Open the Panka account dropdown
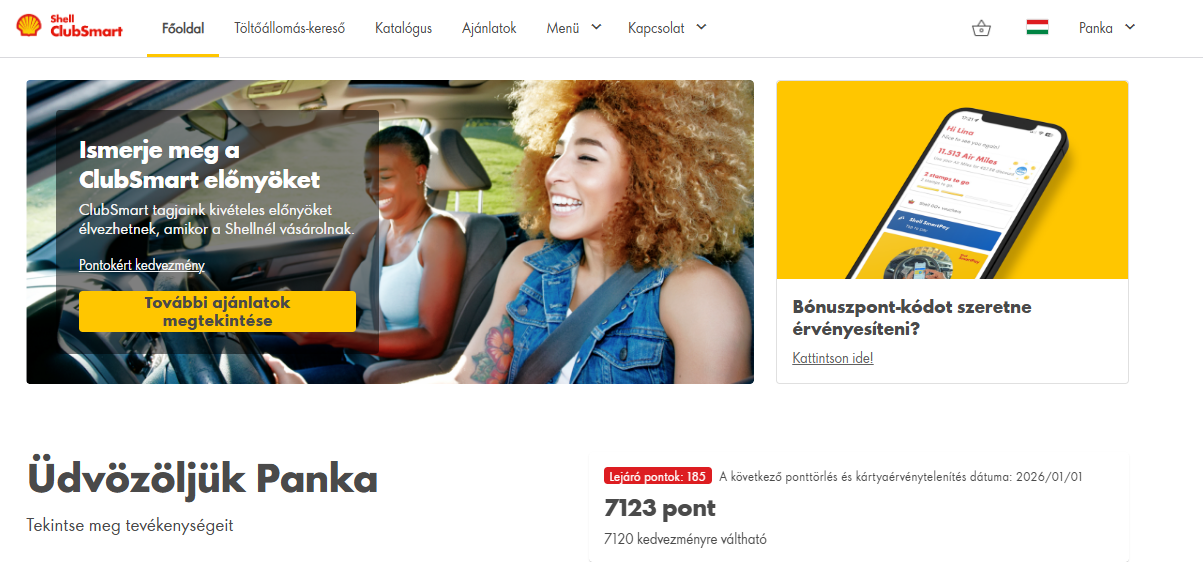 pyautogui.click(x=1107, y=28)
